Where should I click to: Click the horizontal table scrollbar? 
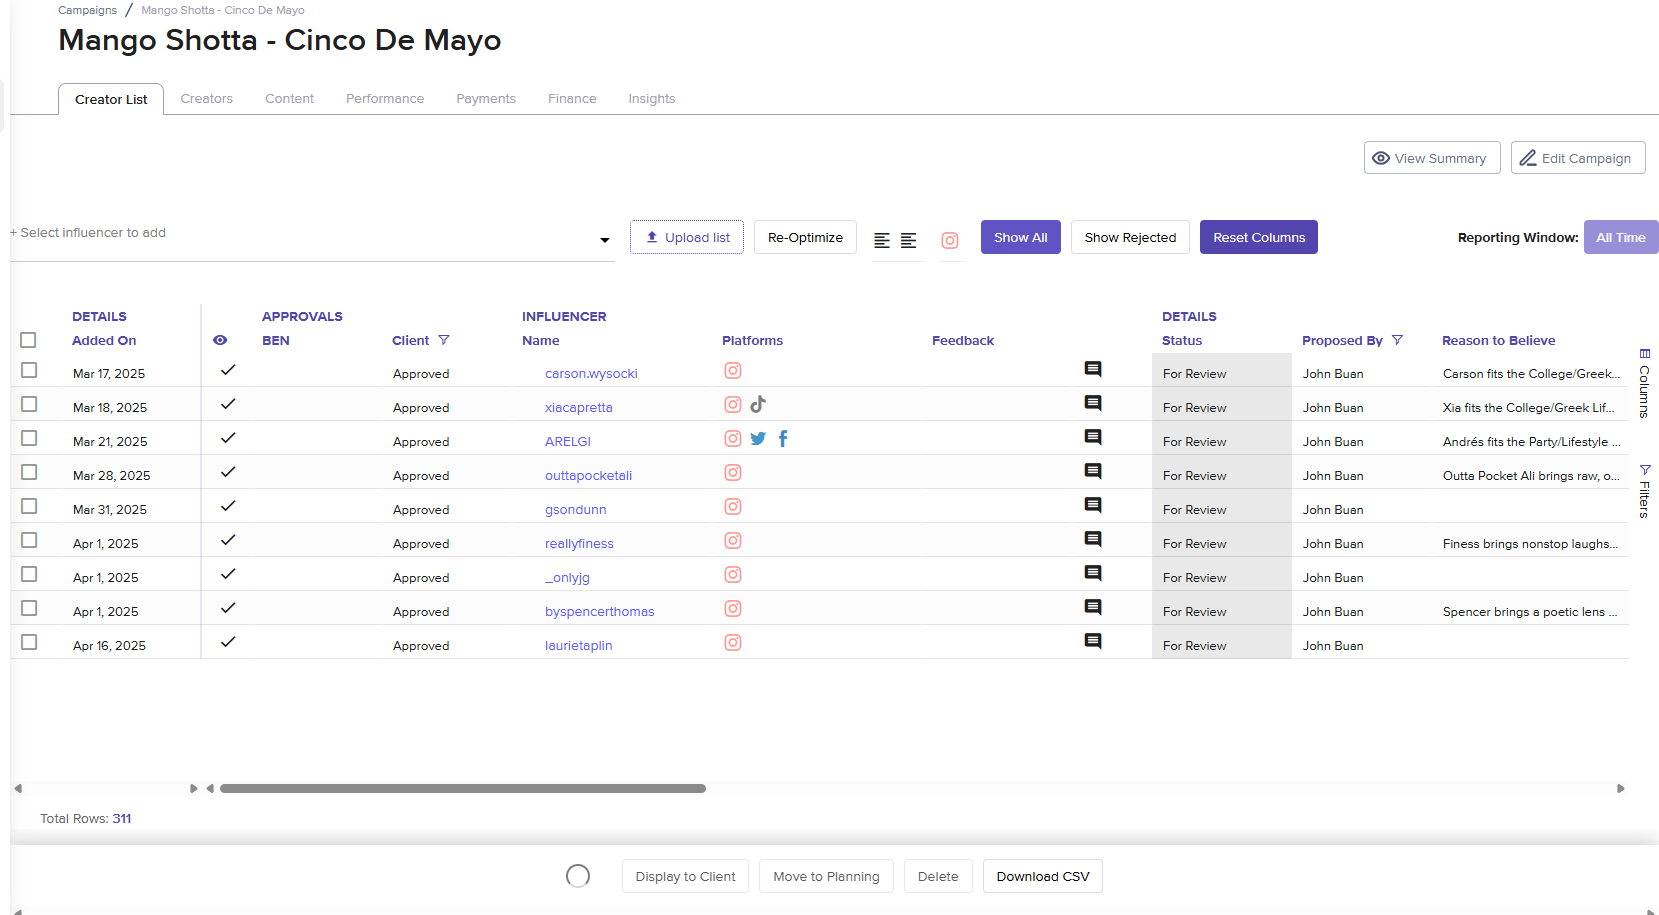tap(462, 788)
